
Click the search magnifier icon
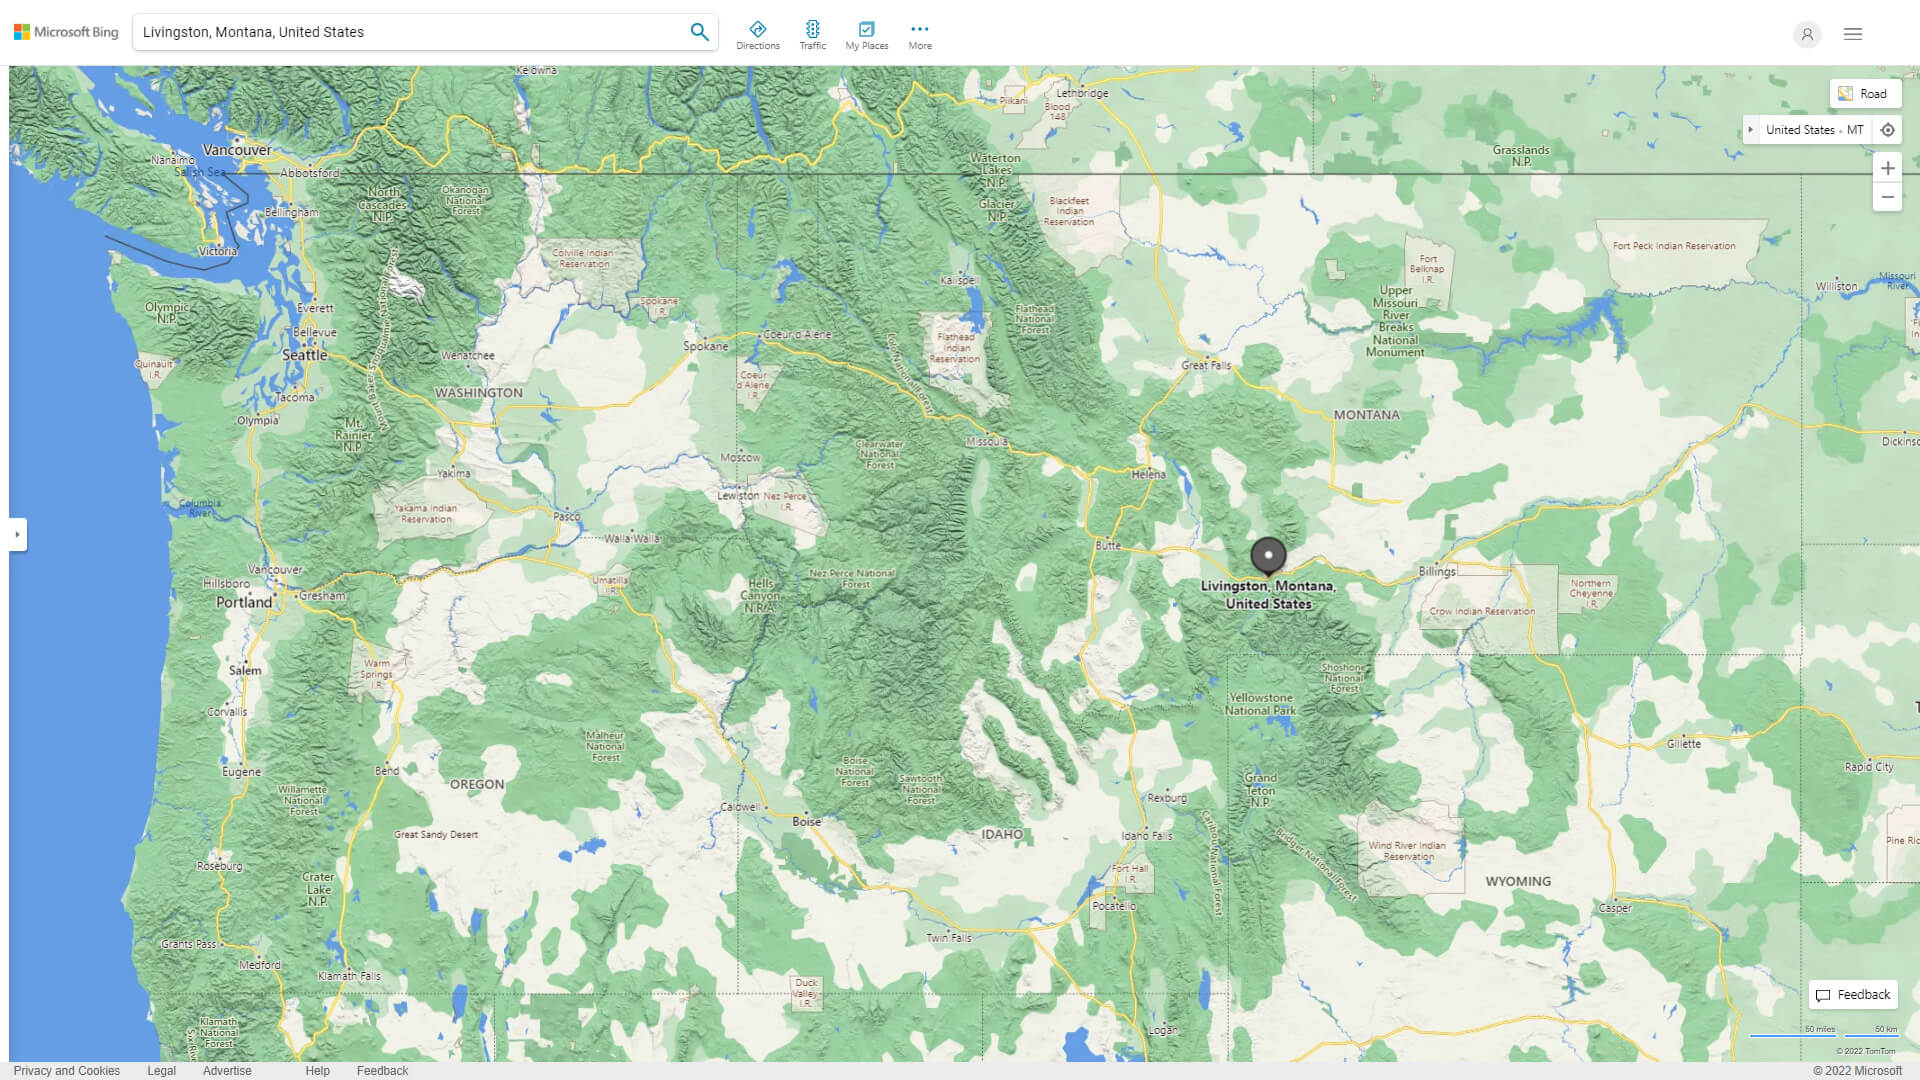[699, 31]
